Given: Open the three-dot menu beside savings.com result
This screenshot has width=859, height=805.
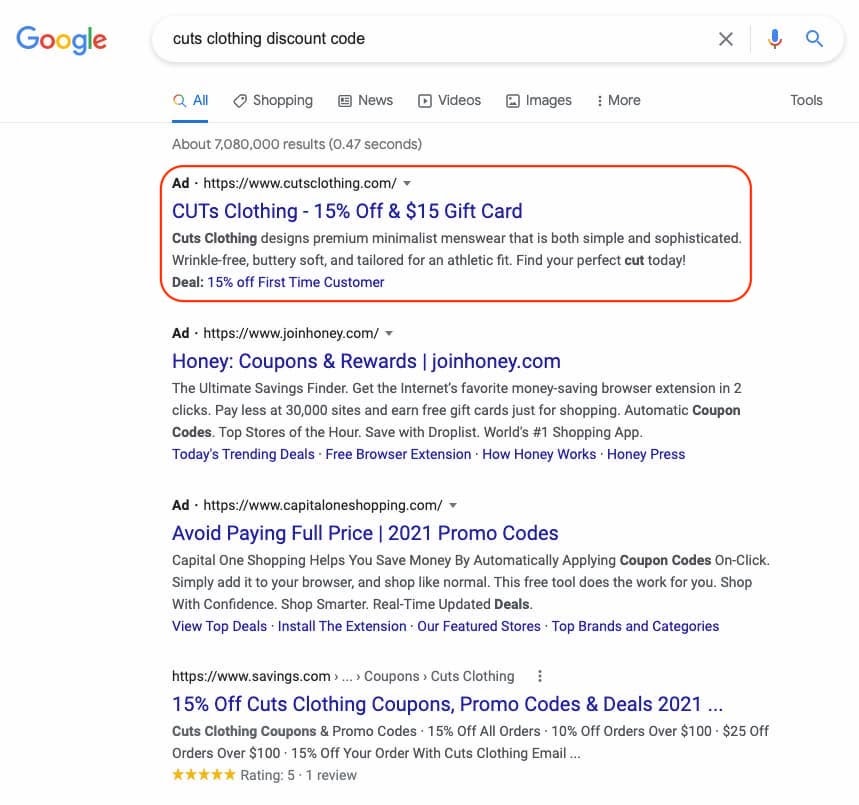Looking at the screenshot, I should tap(540, 676).
